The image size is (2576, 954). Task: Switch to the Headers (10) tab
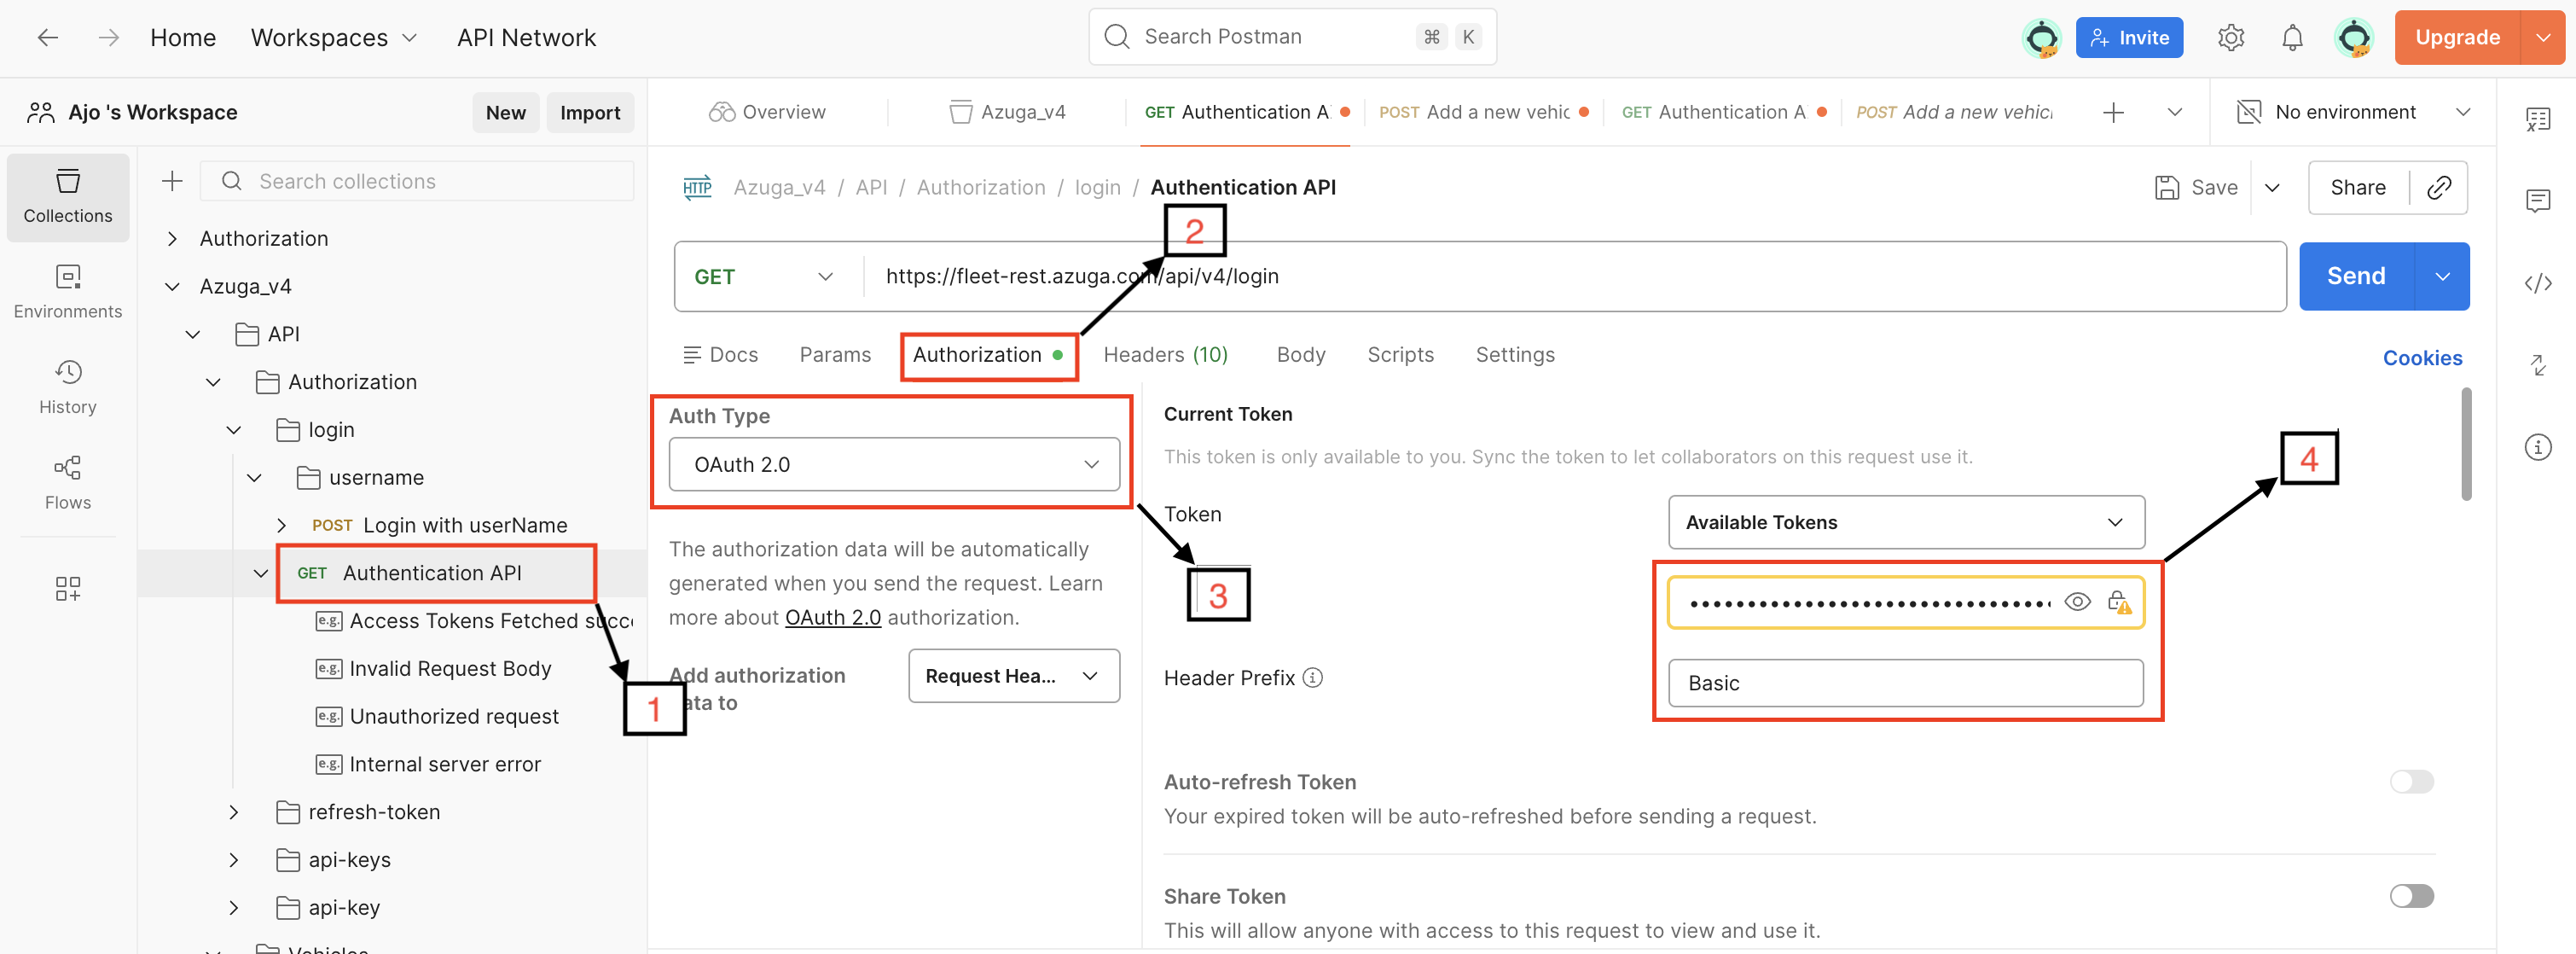click(x=1164, y=355)
